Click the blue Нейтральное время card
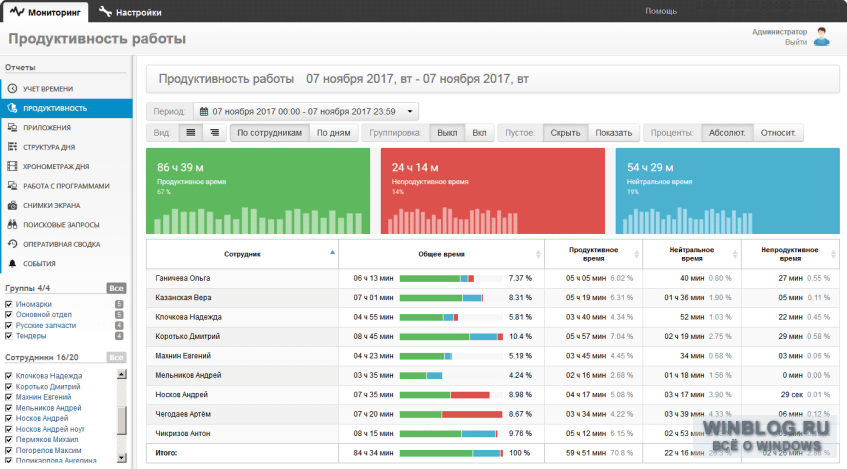The height and width of the screenshot is (469, 847). click(x=728, y=191)
